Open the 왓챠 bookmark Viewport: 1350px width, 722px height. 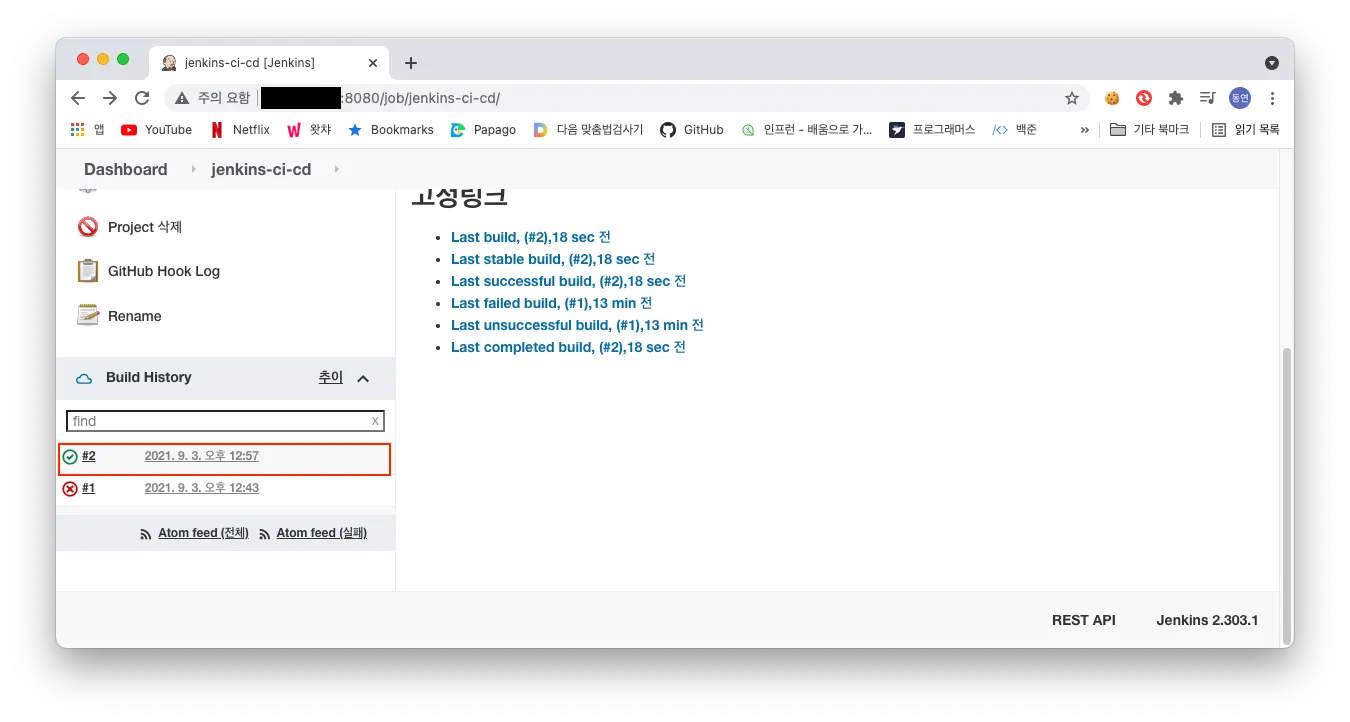309,129
